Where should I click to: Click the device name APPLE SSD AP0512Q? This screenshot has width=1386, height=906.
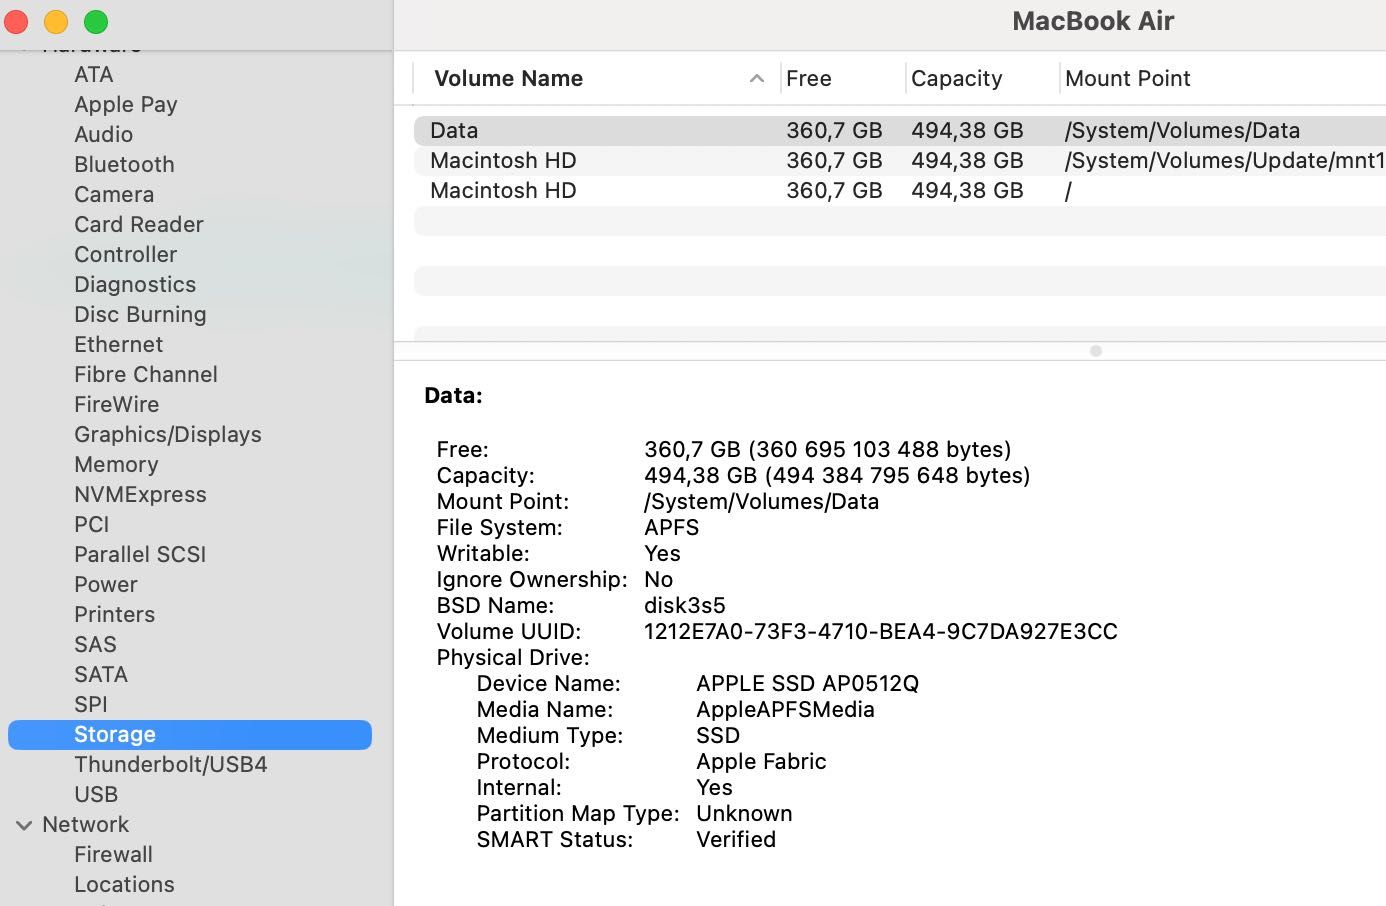808,683
